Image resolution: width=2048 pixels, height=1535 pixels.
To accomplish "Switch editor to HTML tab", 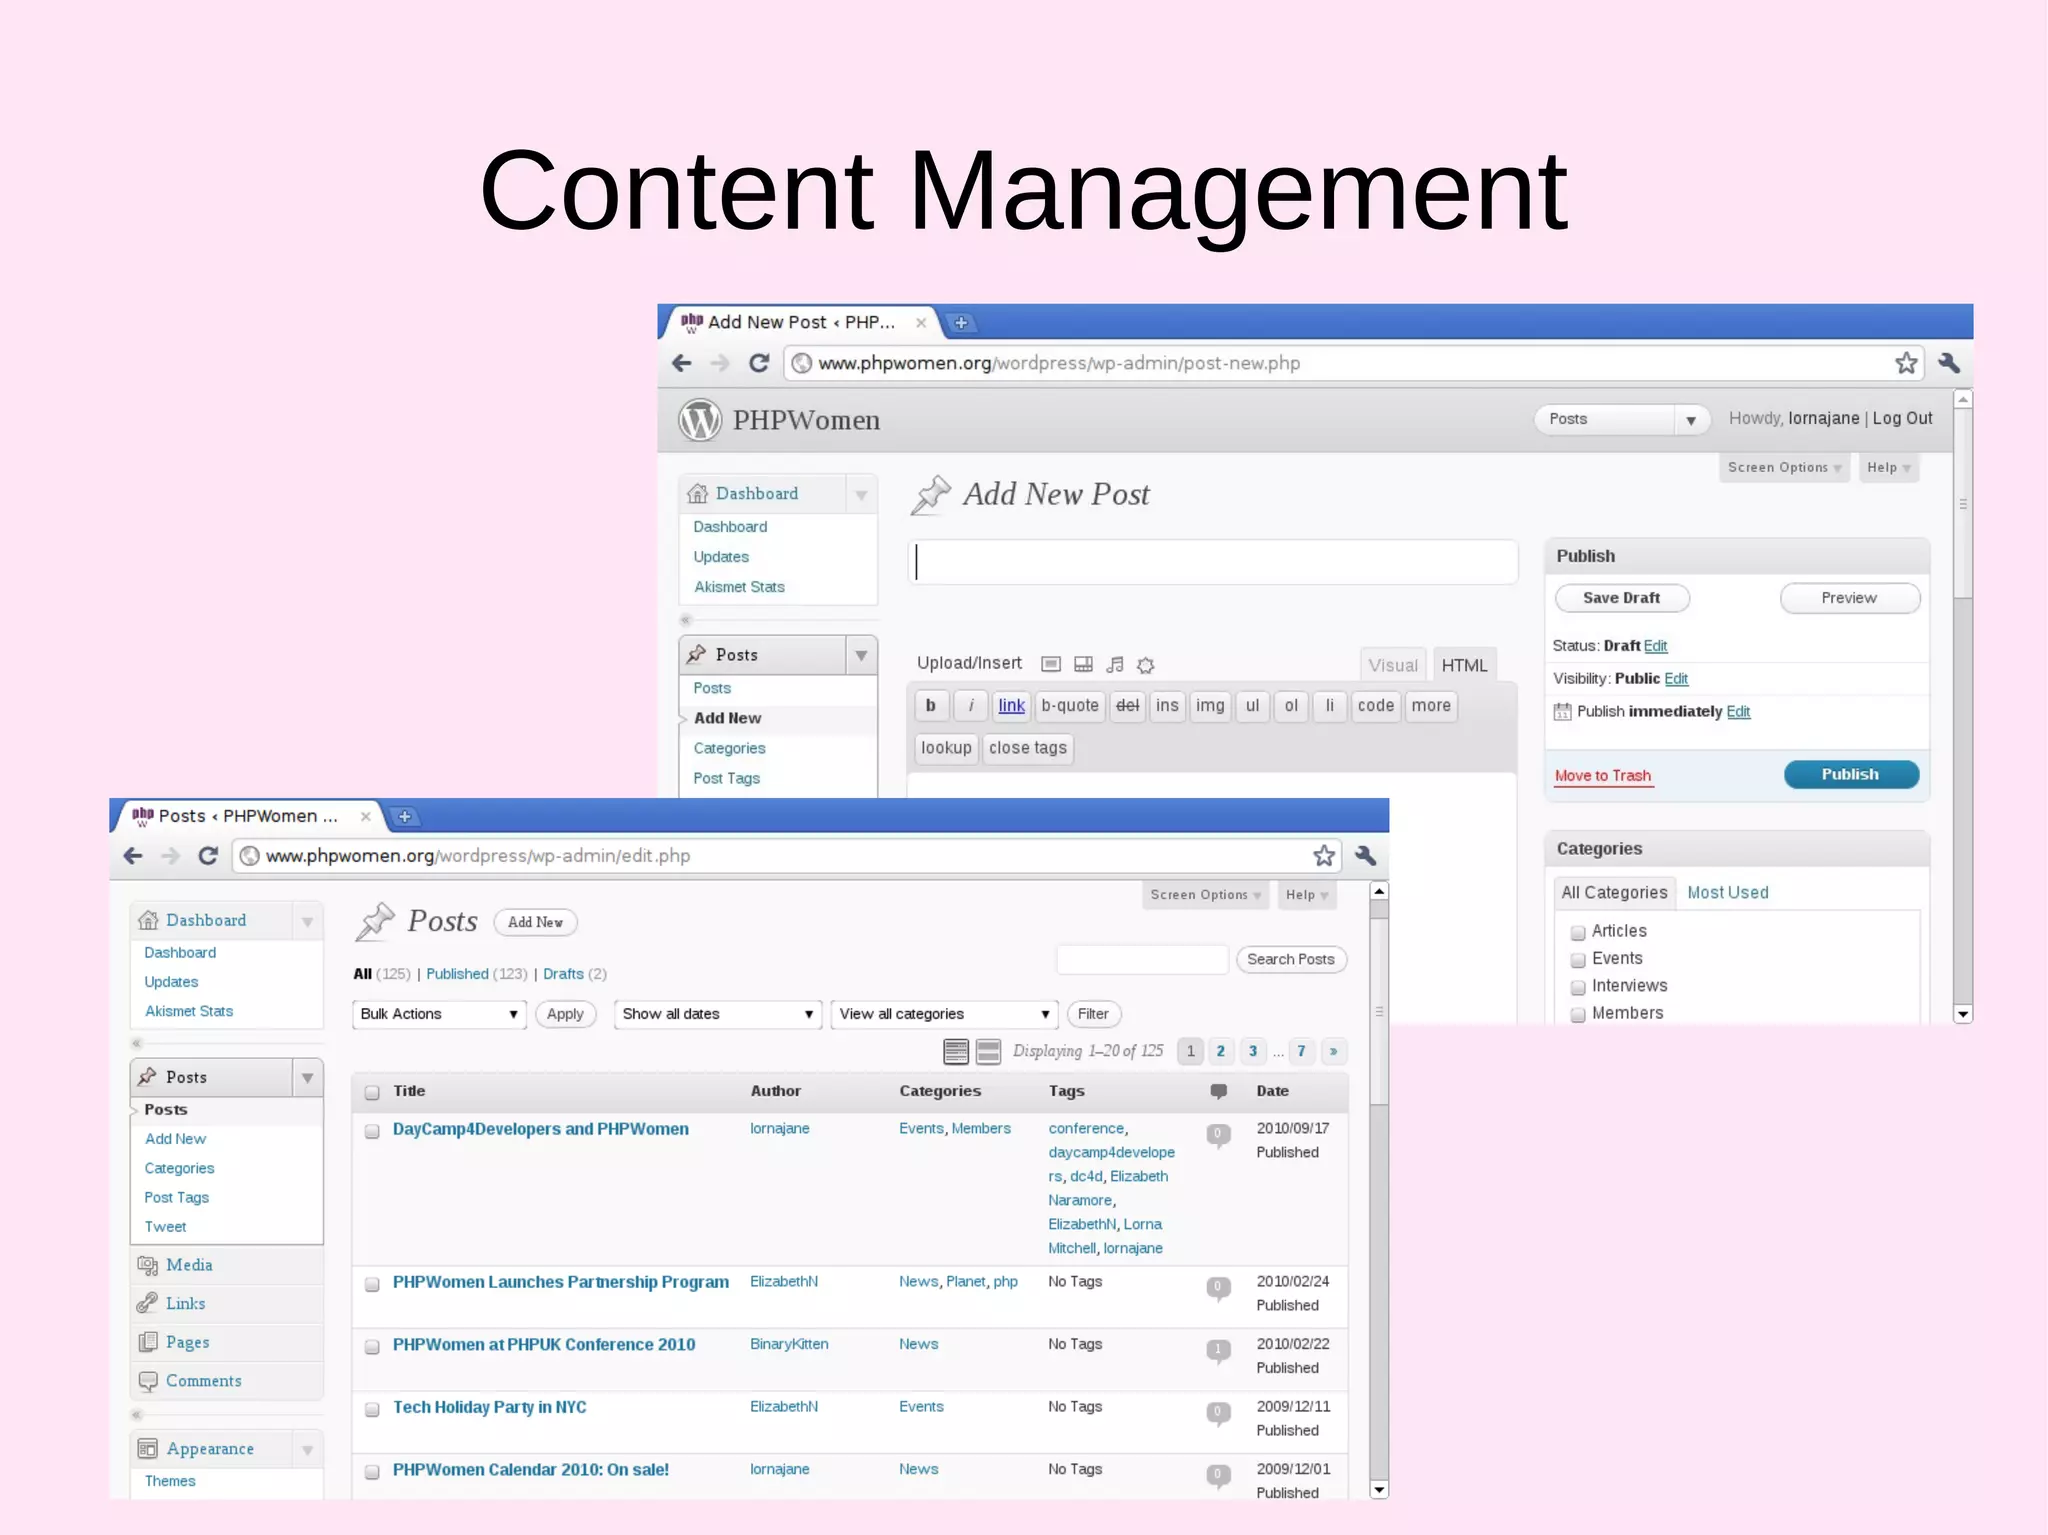I will coord(1464,666).
